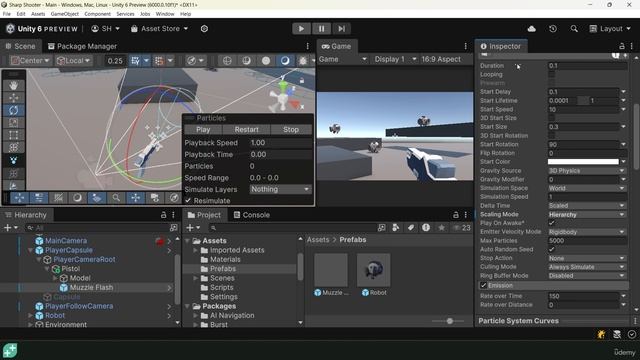Image resolution: width=640 pixels, height=360 pixels.
Task: Toggle the Auto Random Seed checkbox
Action: [x=551, y=249]
